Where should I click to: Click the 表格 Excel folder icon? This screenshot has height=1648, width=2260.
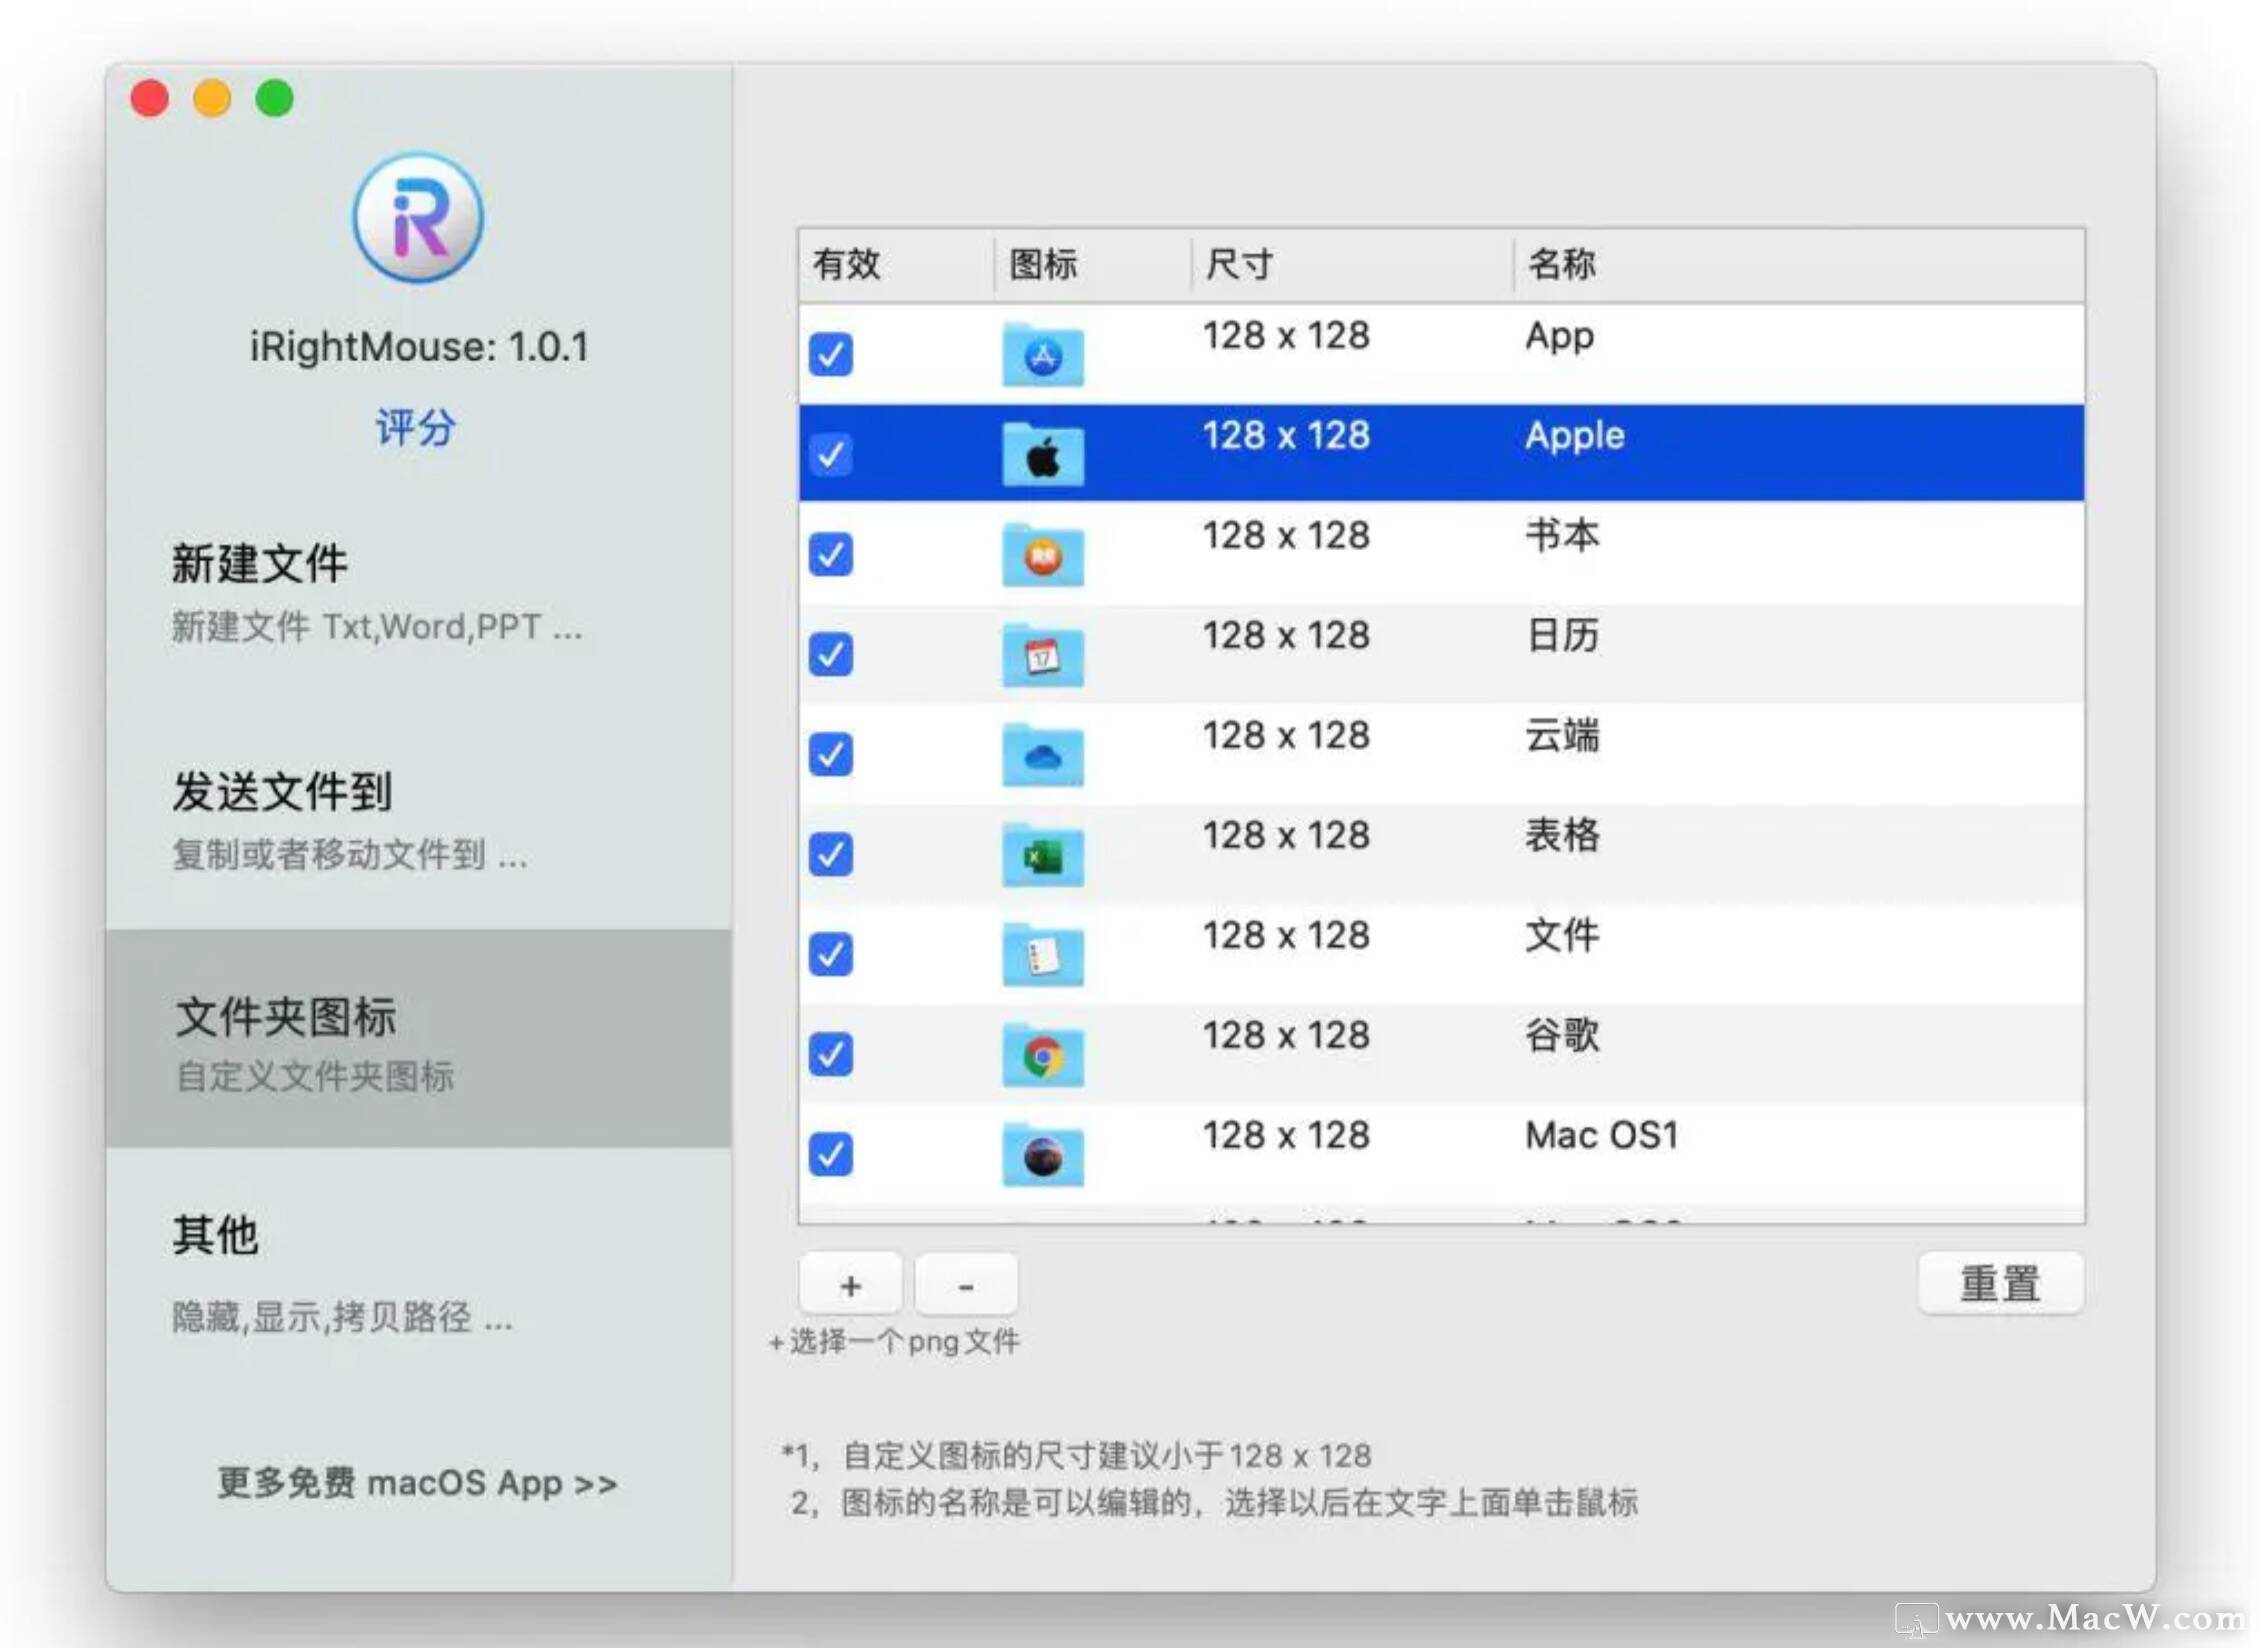coord(1042,855)
